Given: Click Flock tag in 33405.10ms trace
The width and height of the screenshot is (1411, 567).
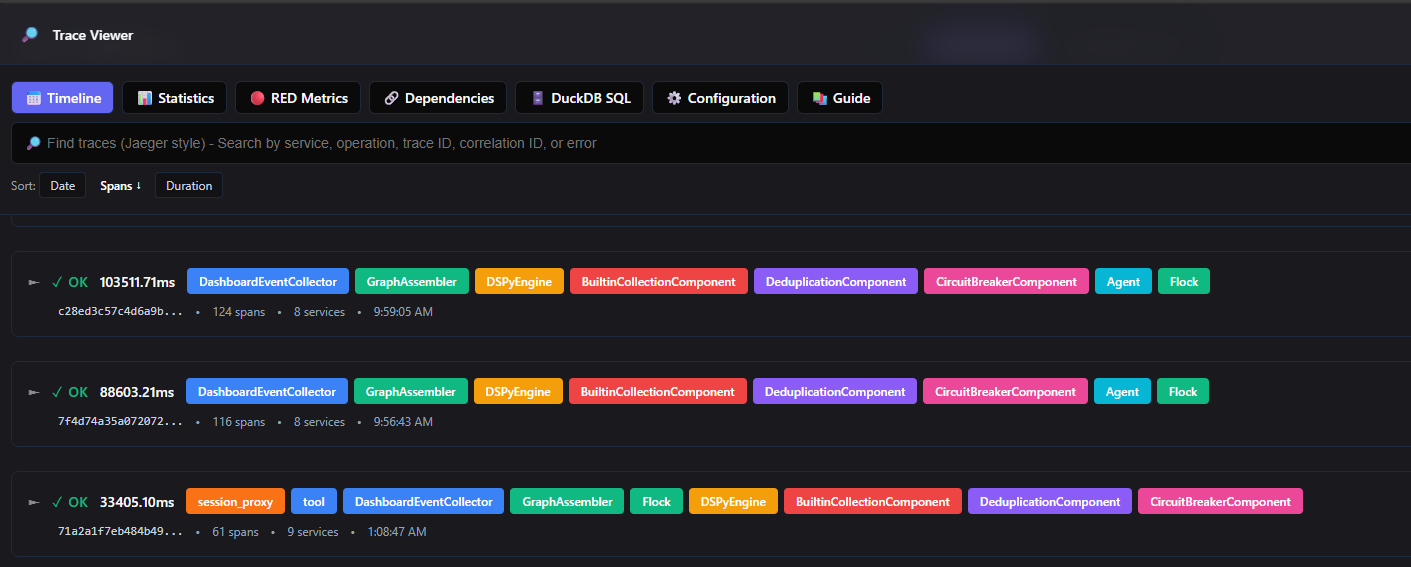Looking at the screenshot, I should (657, 502).
